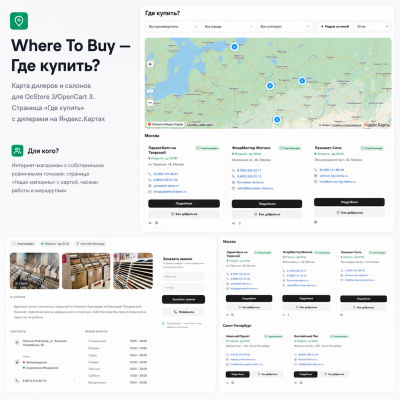Click the email envelope icon in ПаркетХолл card under the map
Image resolution: width=400 pixels, height=400 pixels.
pyautogui.click(x=150, y=192)
